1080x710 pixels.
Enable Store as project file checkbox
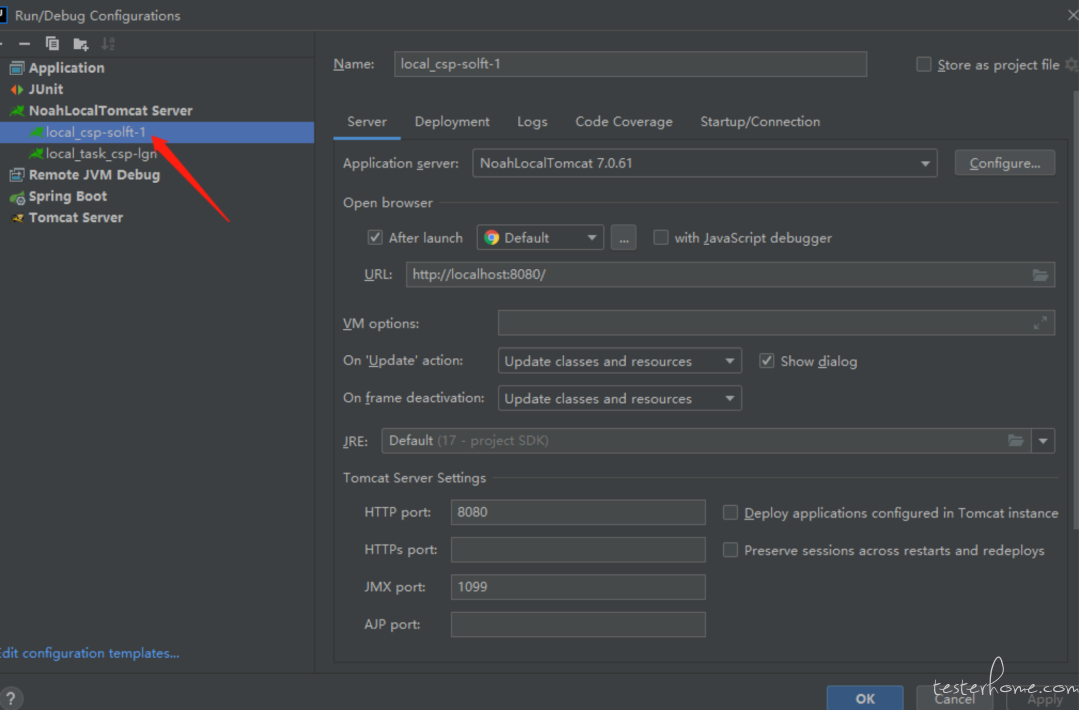click(924, 65)
